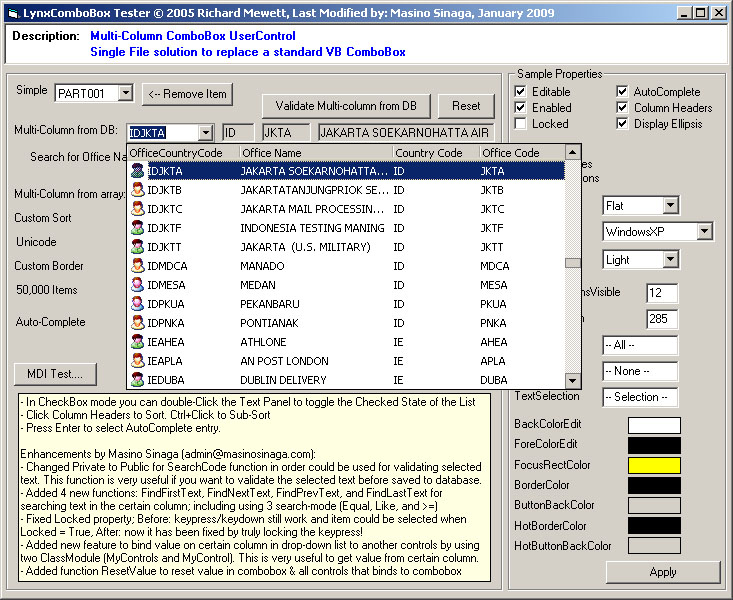Click the person icon beside IDJKTT row

pos(138,247)
